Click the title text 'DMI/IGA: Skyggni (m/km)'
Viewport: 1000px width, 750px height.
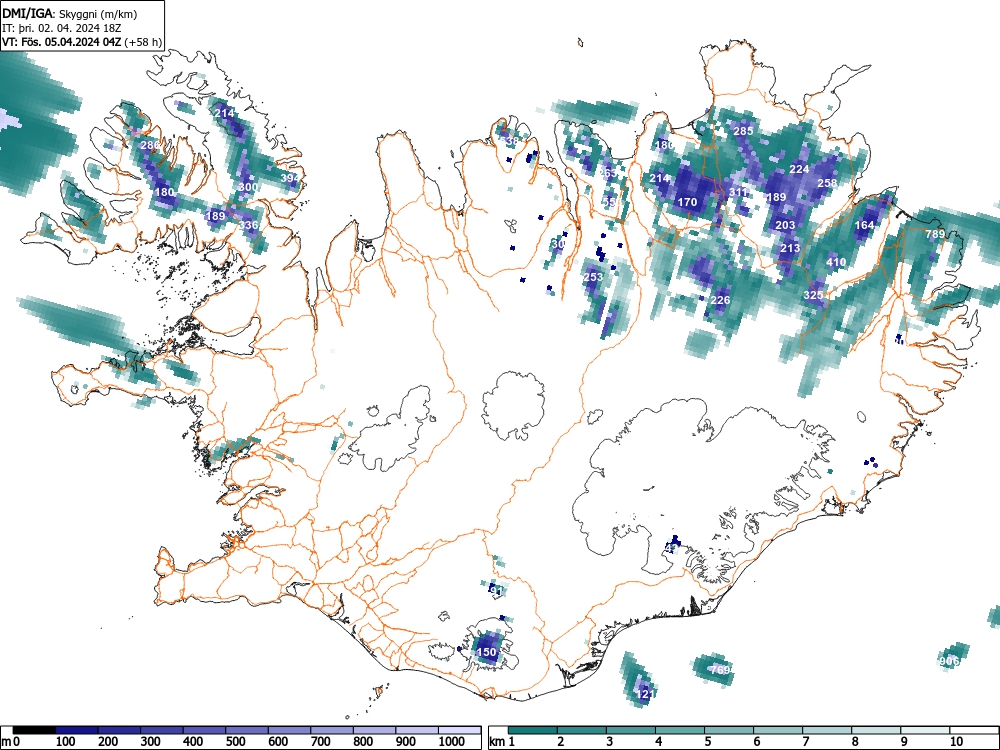coord(70,14)
